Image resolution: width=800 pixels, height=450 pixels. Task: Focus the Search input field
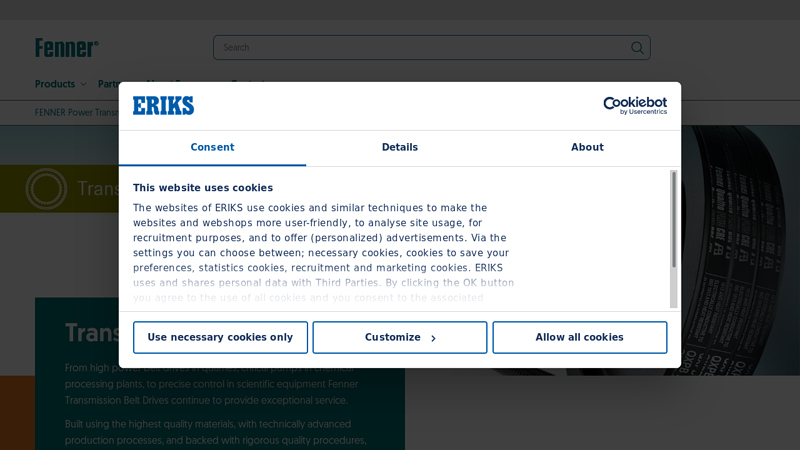420,48
